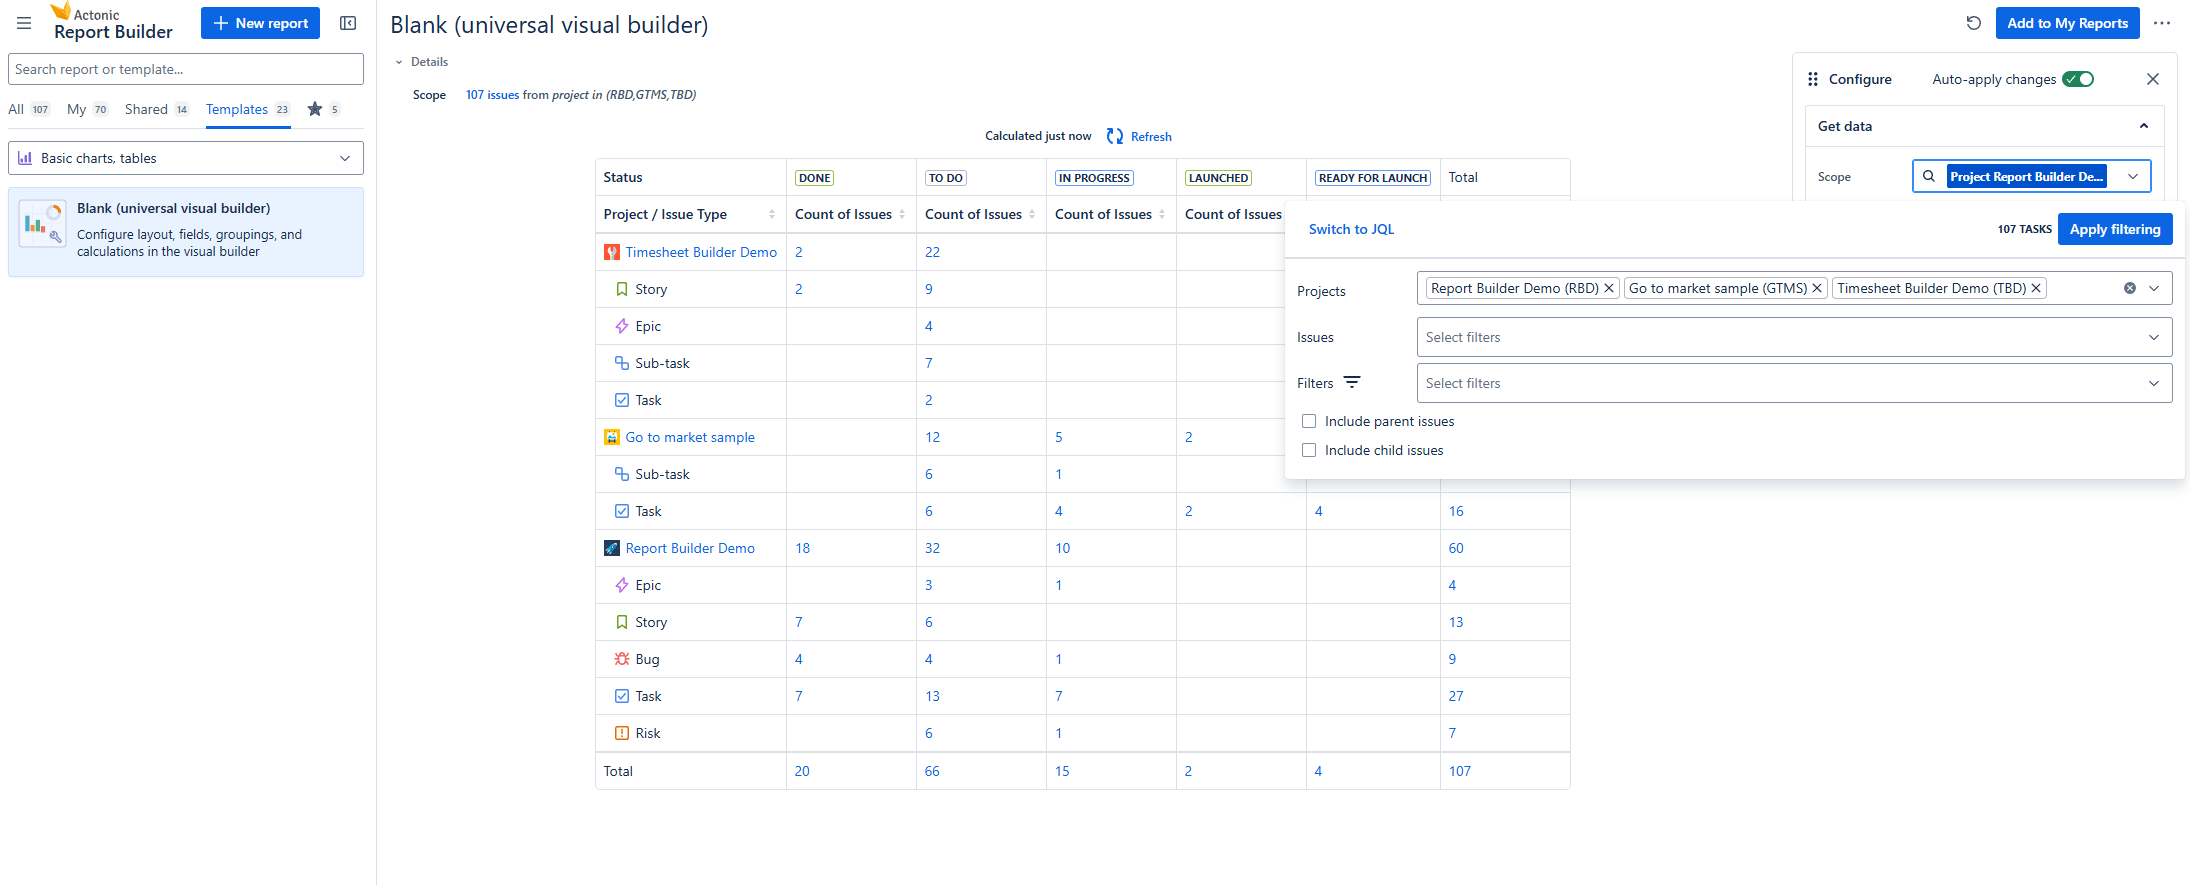This screenshot has height=885, width=2190.
Task: Click the New report button
Action: (260, 23)
